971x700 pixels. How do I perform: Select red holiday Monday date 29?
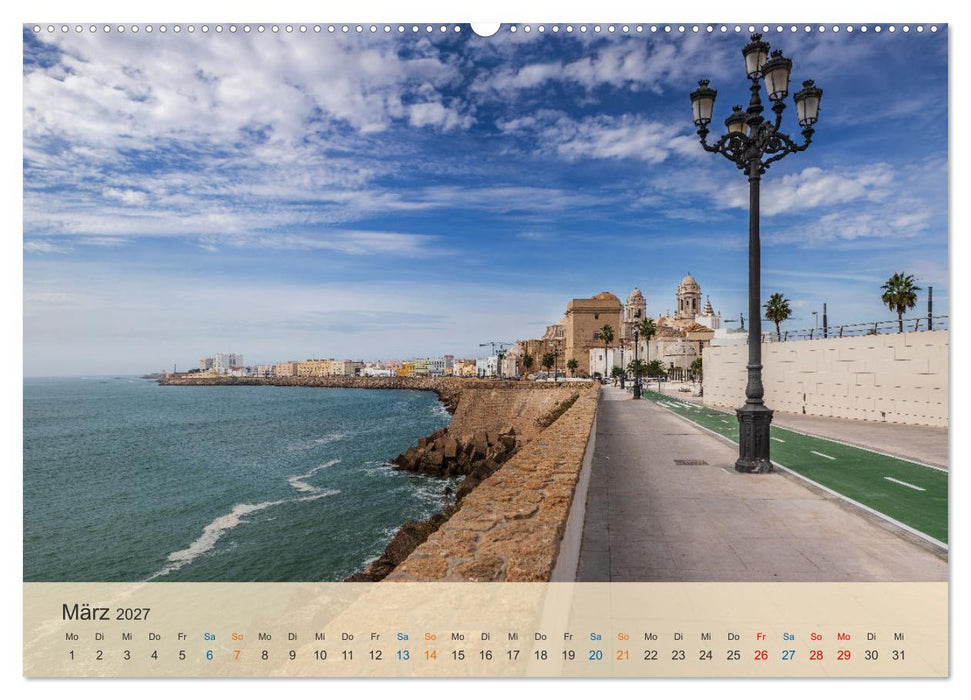pyautogui.click(x=843, y=655)
